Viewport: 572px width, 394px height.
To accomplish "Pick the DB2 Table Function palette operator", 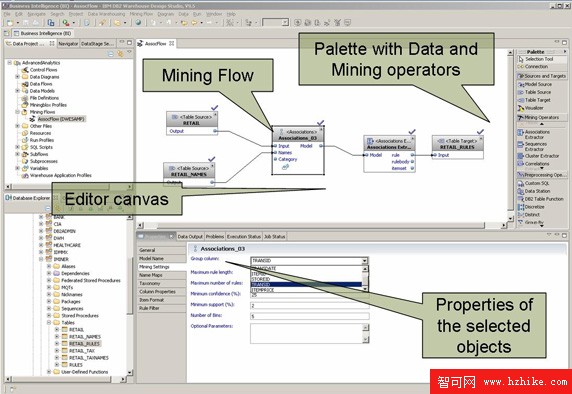I will pos(542,199).
